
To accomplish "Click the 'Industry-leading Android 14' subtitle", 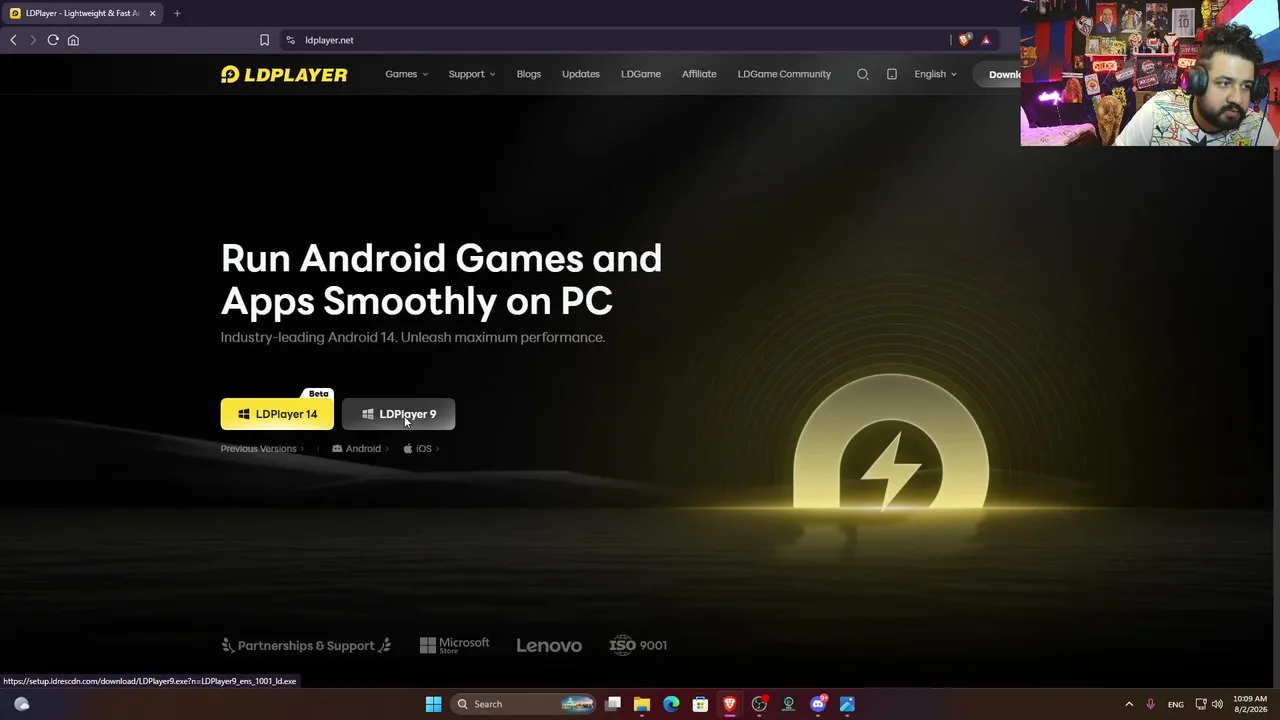I will pyautogui.click(x=413, y=337).
